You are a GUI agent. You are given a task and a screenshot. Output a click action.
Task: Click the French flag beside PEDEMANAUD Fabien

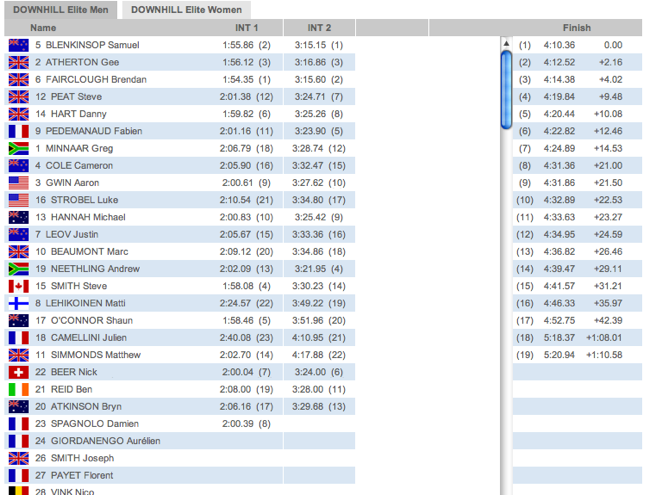coord(18,131)
